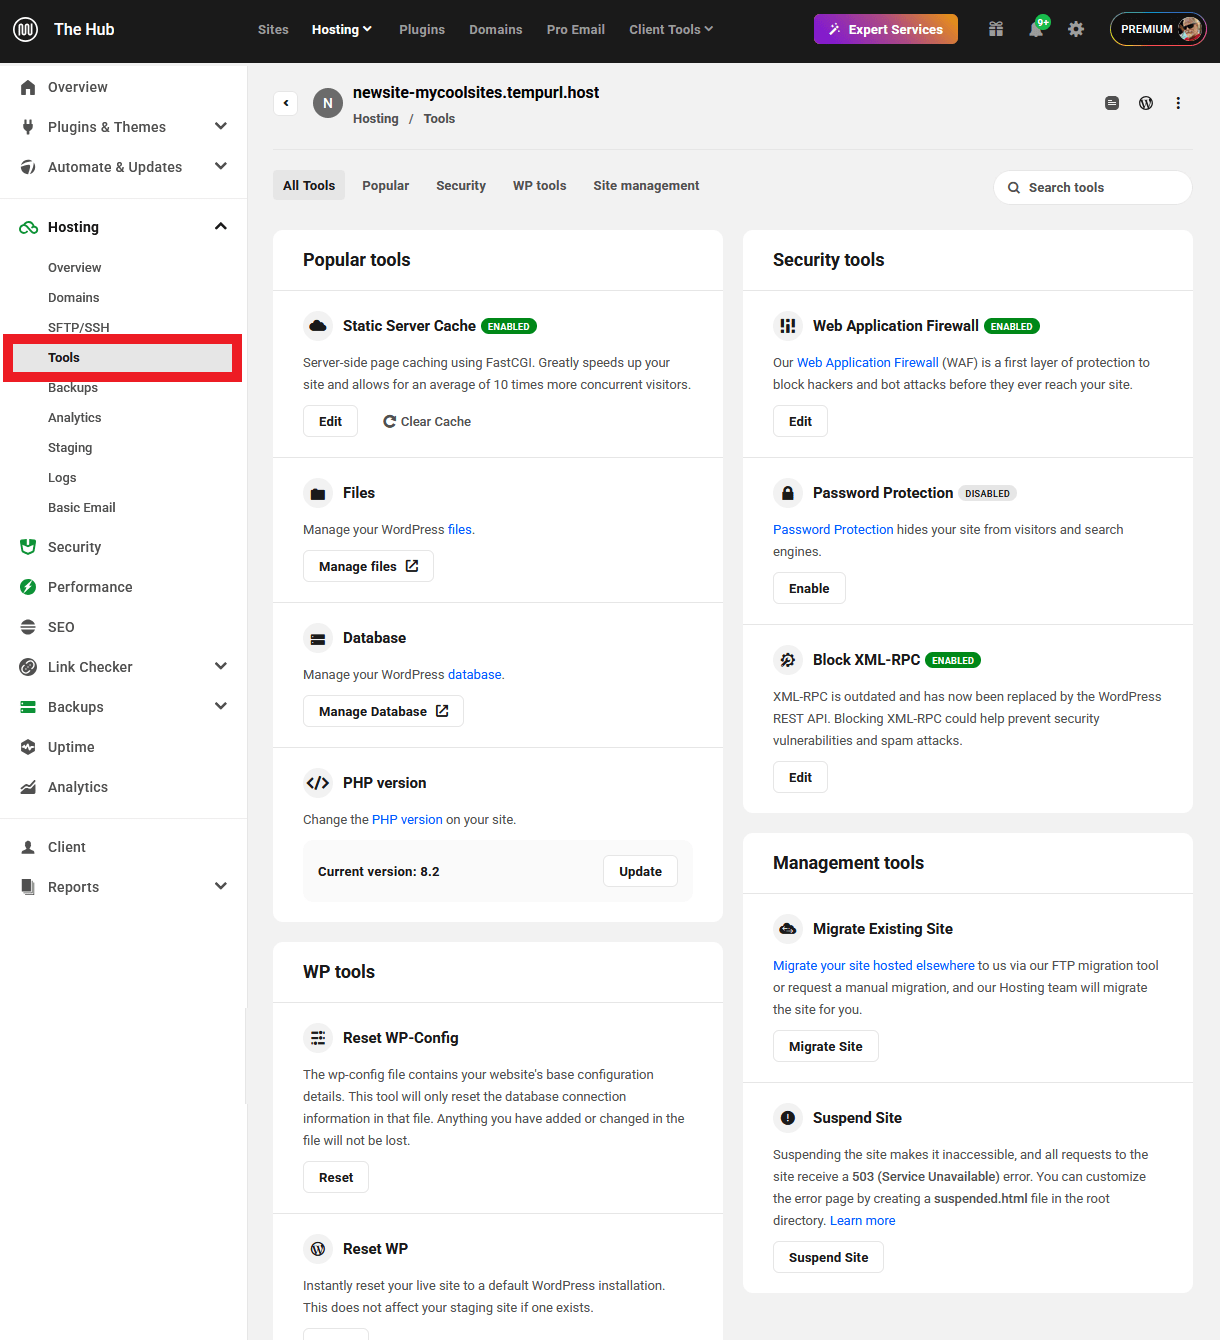Click the Reset WP-Config sliders icon
This screenshot has height=1340, width=1220.
318,1038
